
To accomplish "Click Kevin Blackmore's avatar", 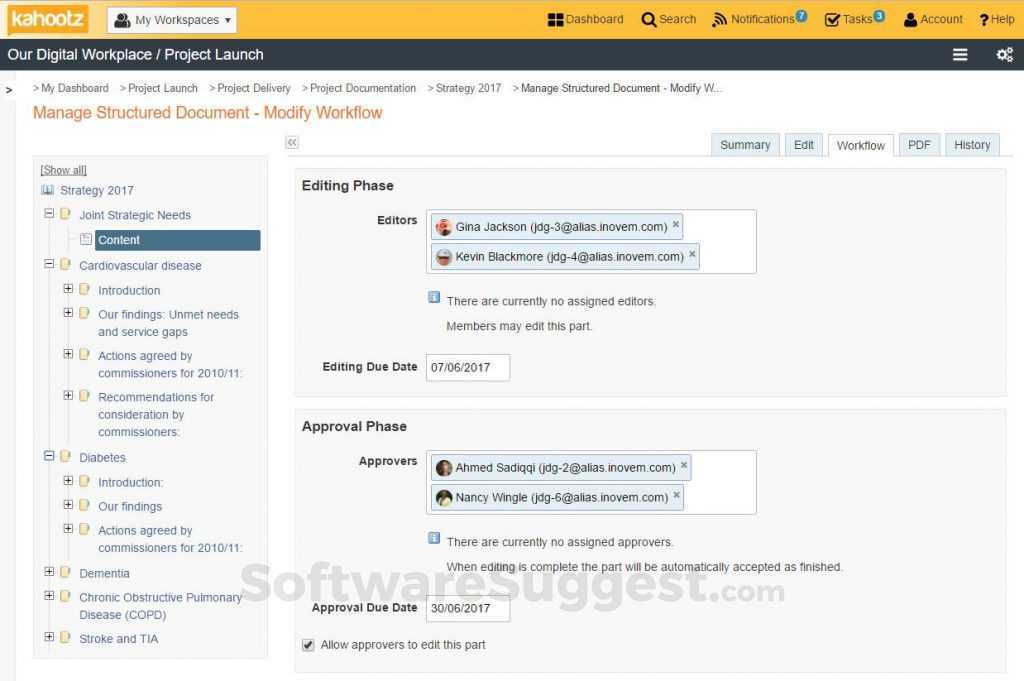I will pyautogui.click(x=444, y=257).
